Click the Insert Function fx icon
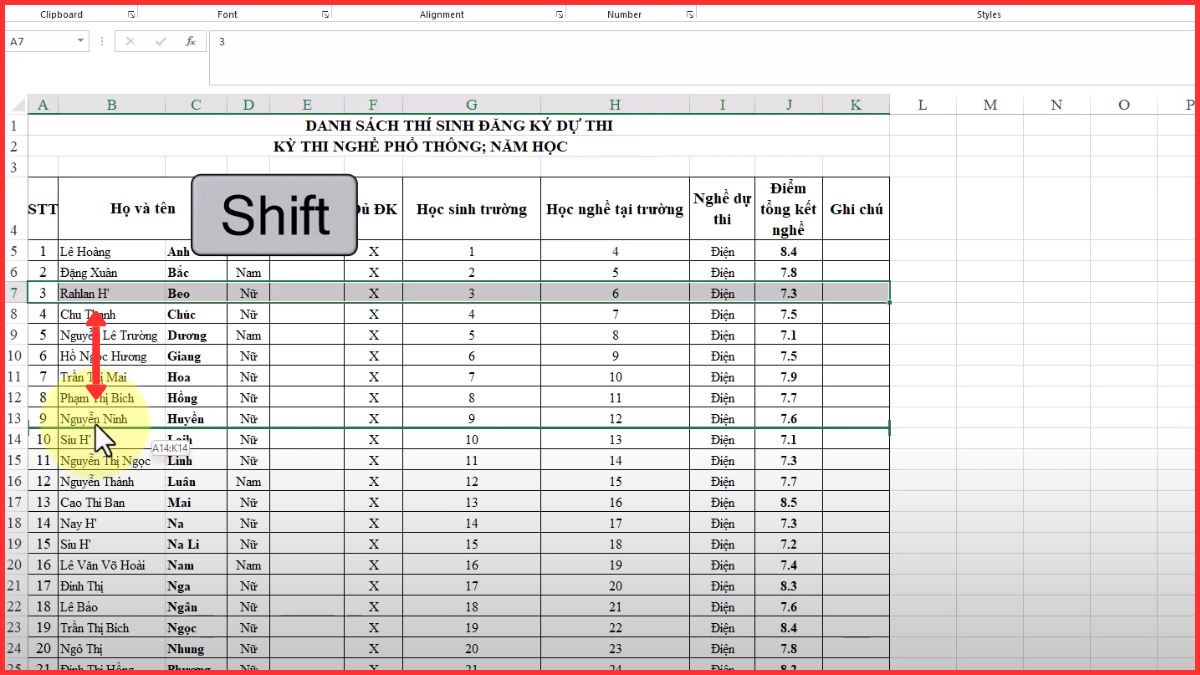This screenshot has height=675, width=1200. tap(191, 41)
